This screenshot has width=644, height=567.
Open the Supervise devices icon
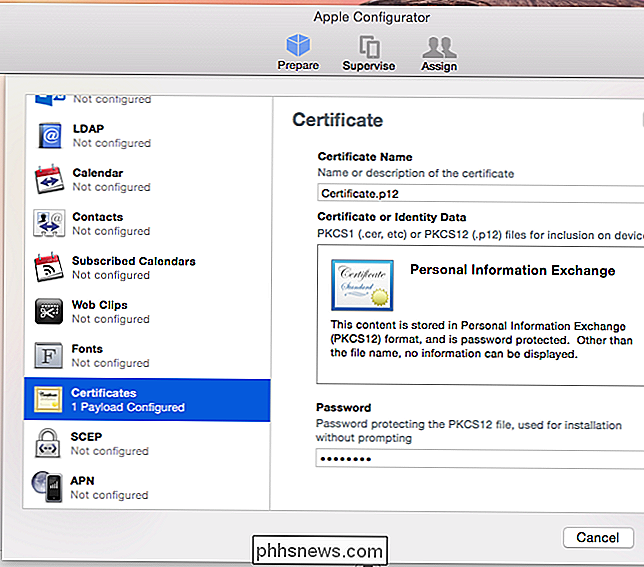[x=369, y=46]
